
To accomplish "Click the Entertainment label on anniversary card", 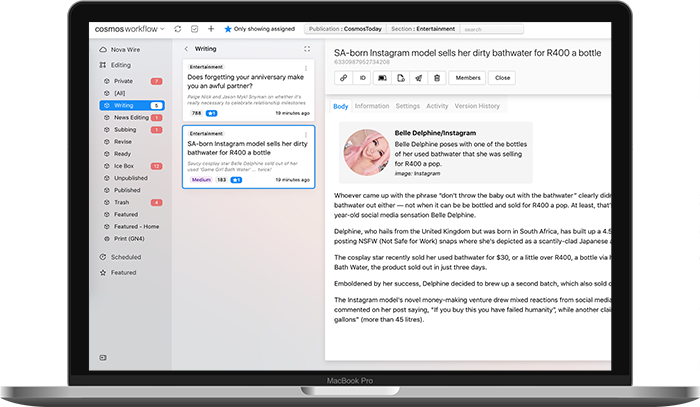I will click(206, 67).
